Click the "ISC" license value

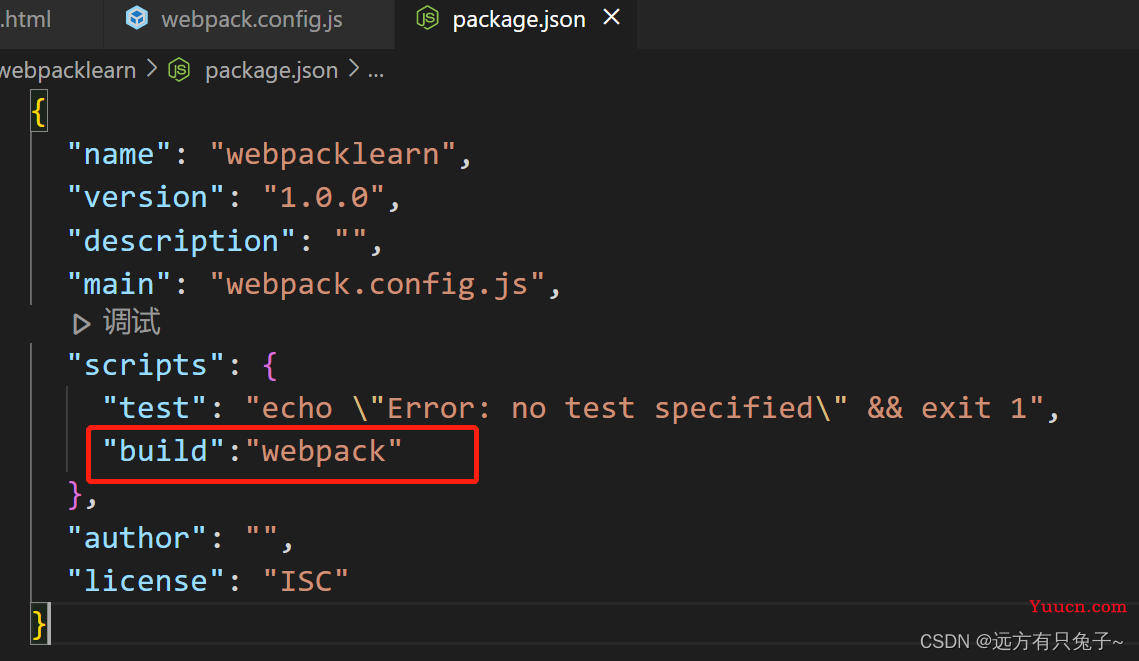click(x=306, y=581)
